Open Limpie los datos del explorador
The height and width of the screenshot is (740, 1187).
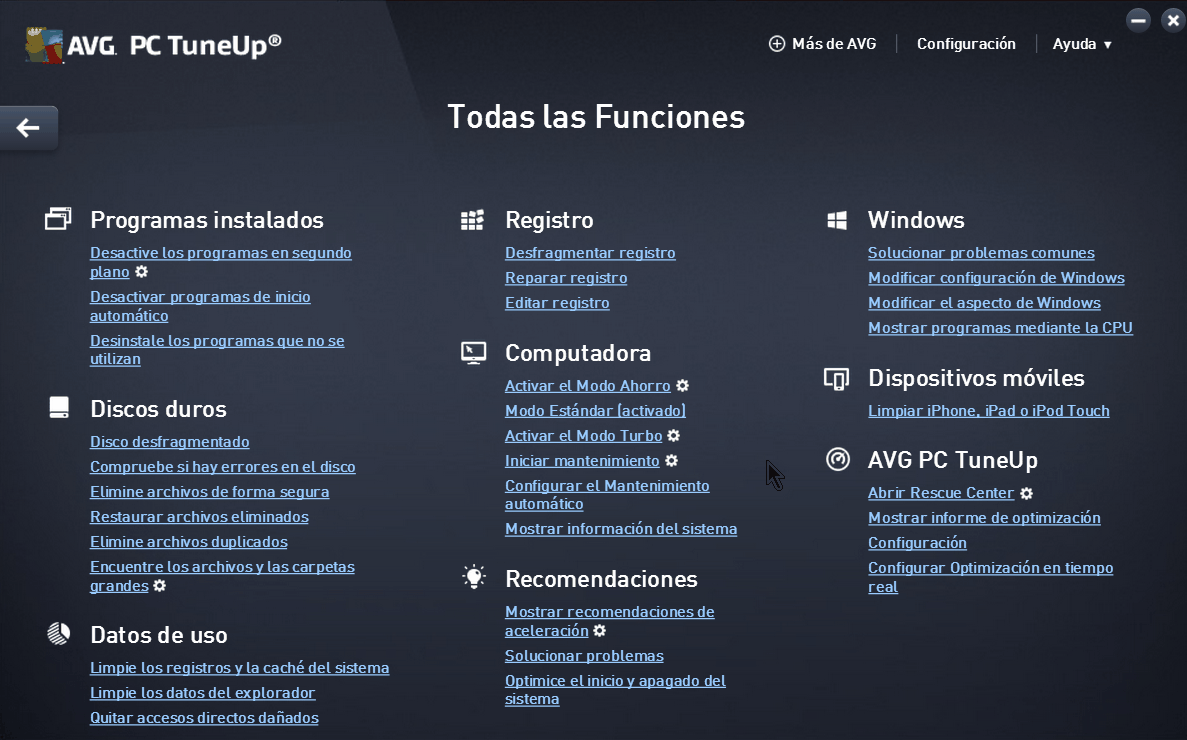click(202, 692)
